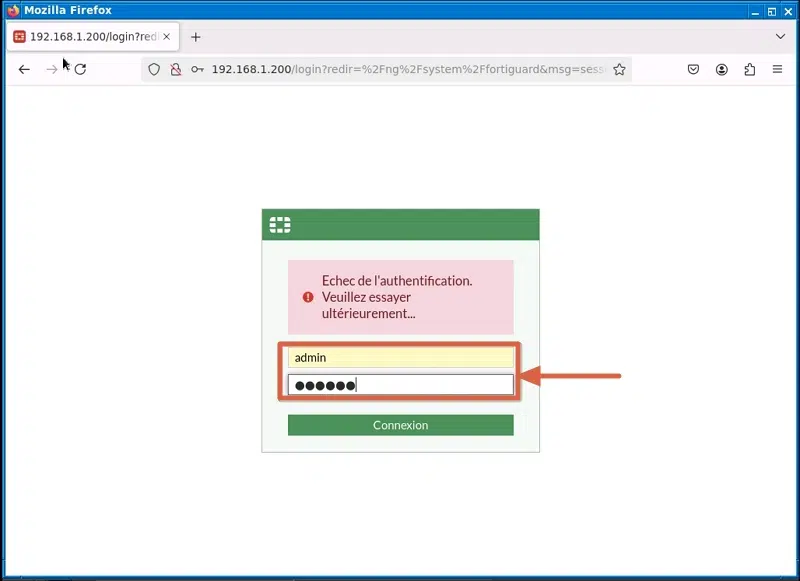
Task: Click the admin username field
Action: click(401, 358)
